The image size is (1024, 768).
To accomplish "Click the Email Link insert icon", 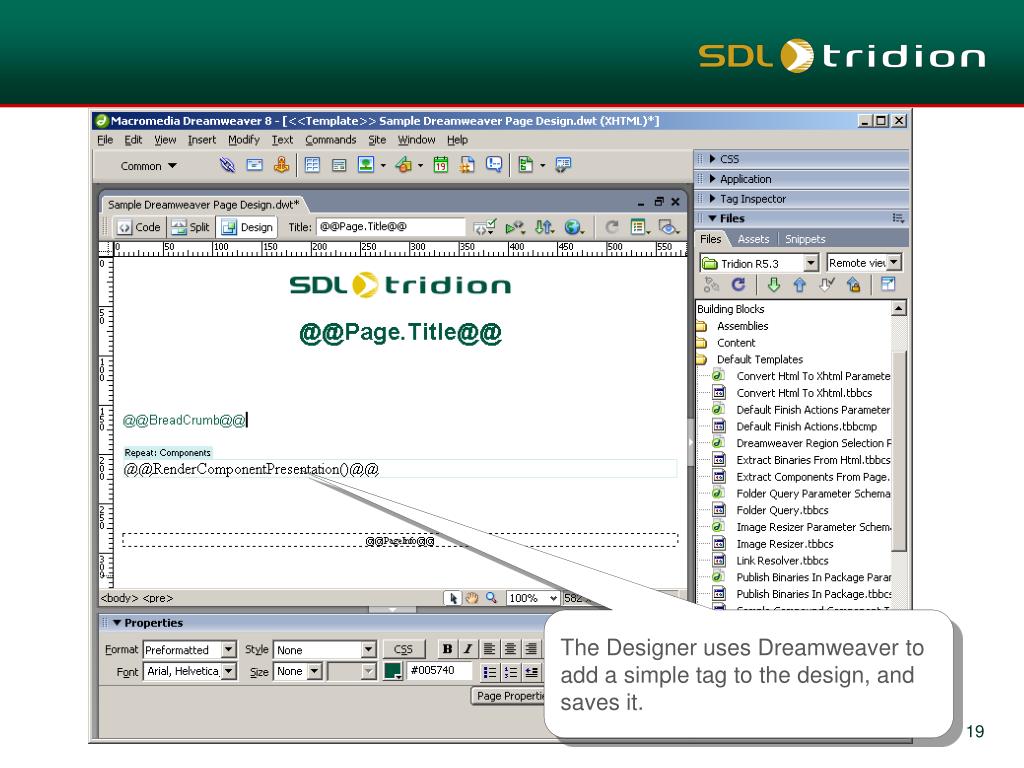I will [x=254, y=165].
